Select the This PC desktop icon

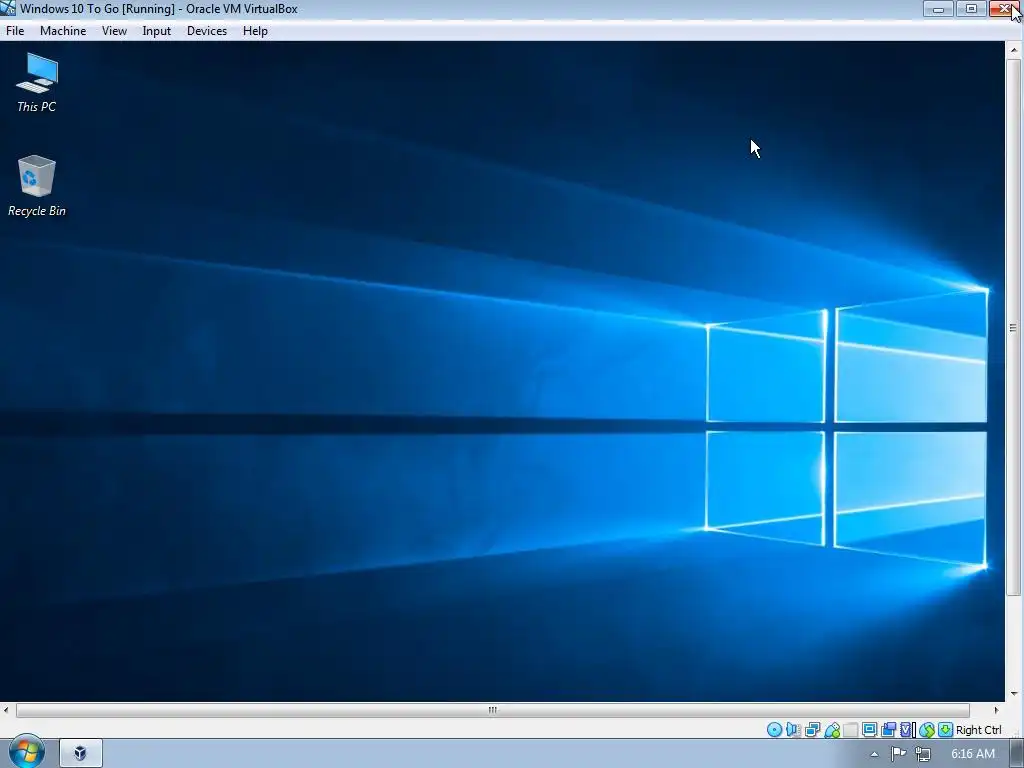tap(37, 83)
